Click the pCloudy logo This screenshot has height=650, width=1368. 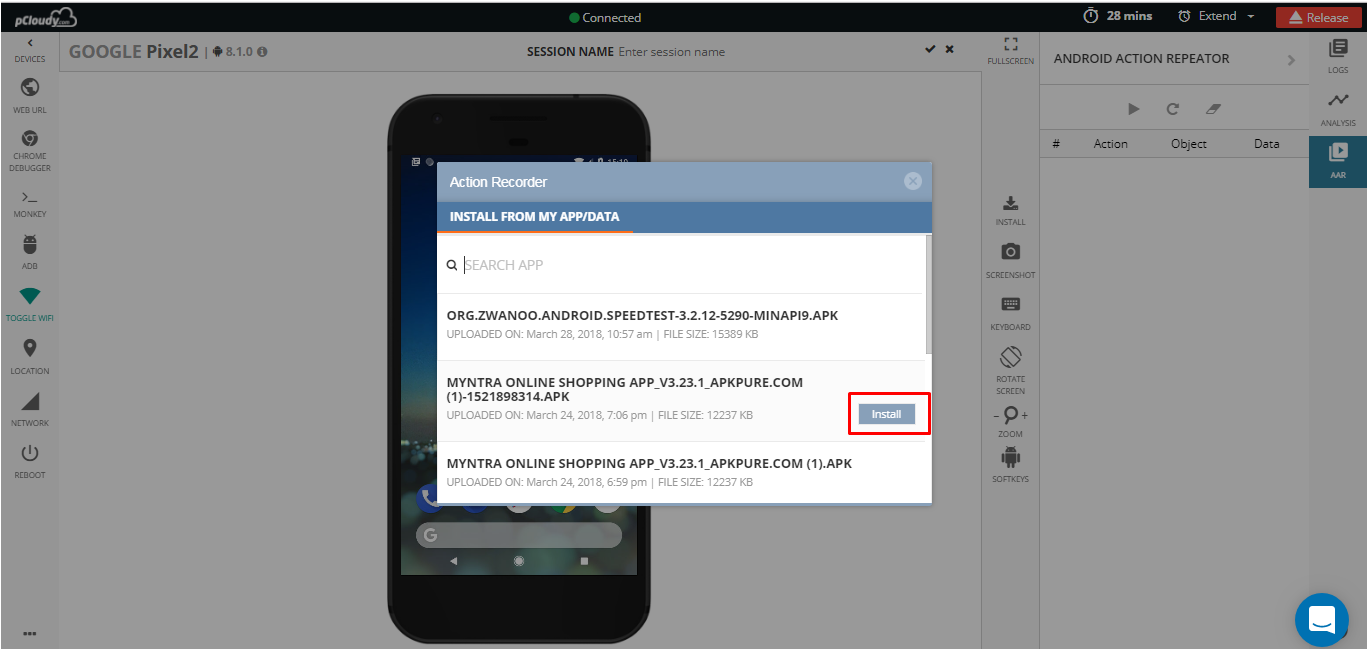pyautogui.click(x=45, y=17)
